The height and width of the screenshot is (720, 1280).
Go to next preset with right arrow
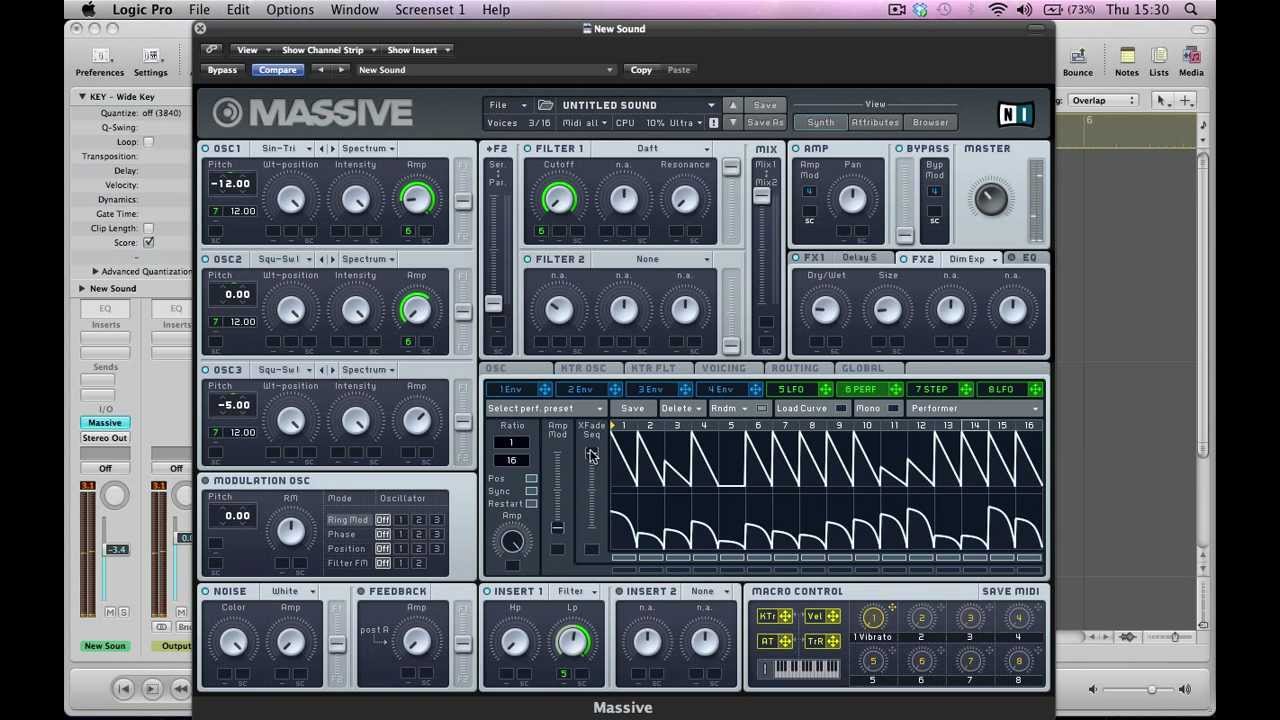341,70
